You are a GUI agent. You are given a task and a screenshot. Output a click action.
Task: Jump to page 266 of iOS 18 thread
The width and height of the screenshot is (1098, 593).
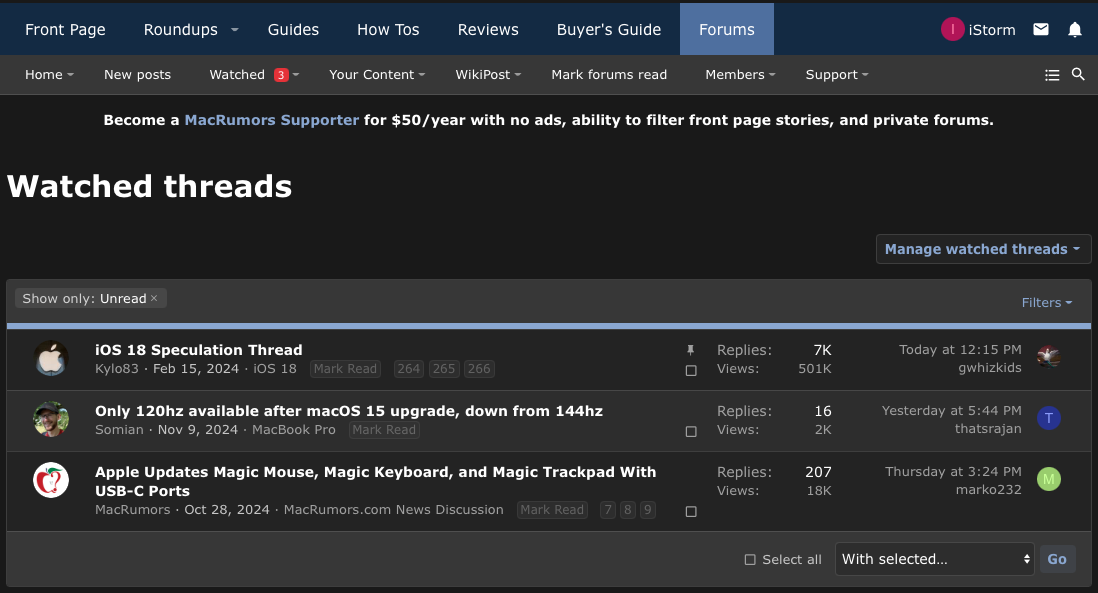pos(479,369)
